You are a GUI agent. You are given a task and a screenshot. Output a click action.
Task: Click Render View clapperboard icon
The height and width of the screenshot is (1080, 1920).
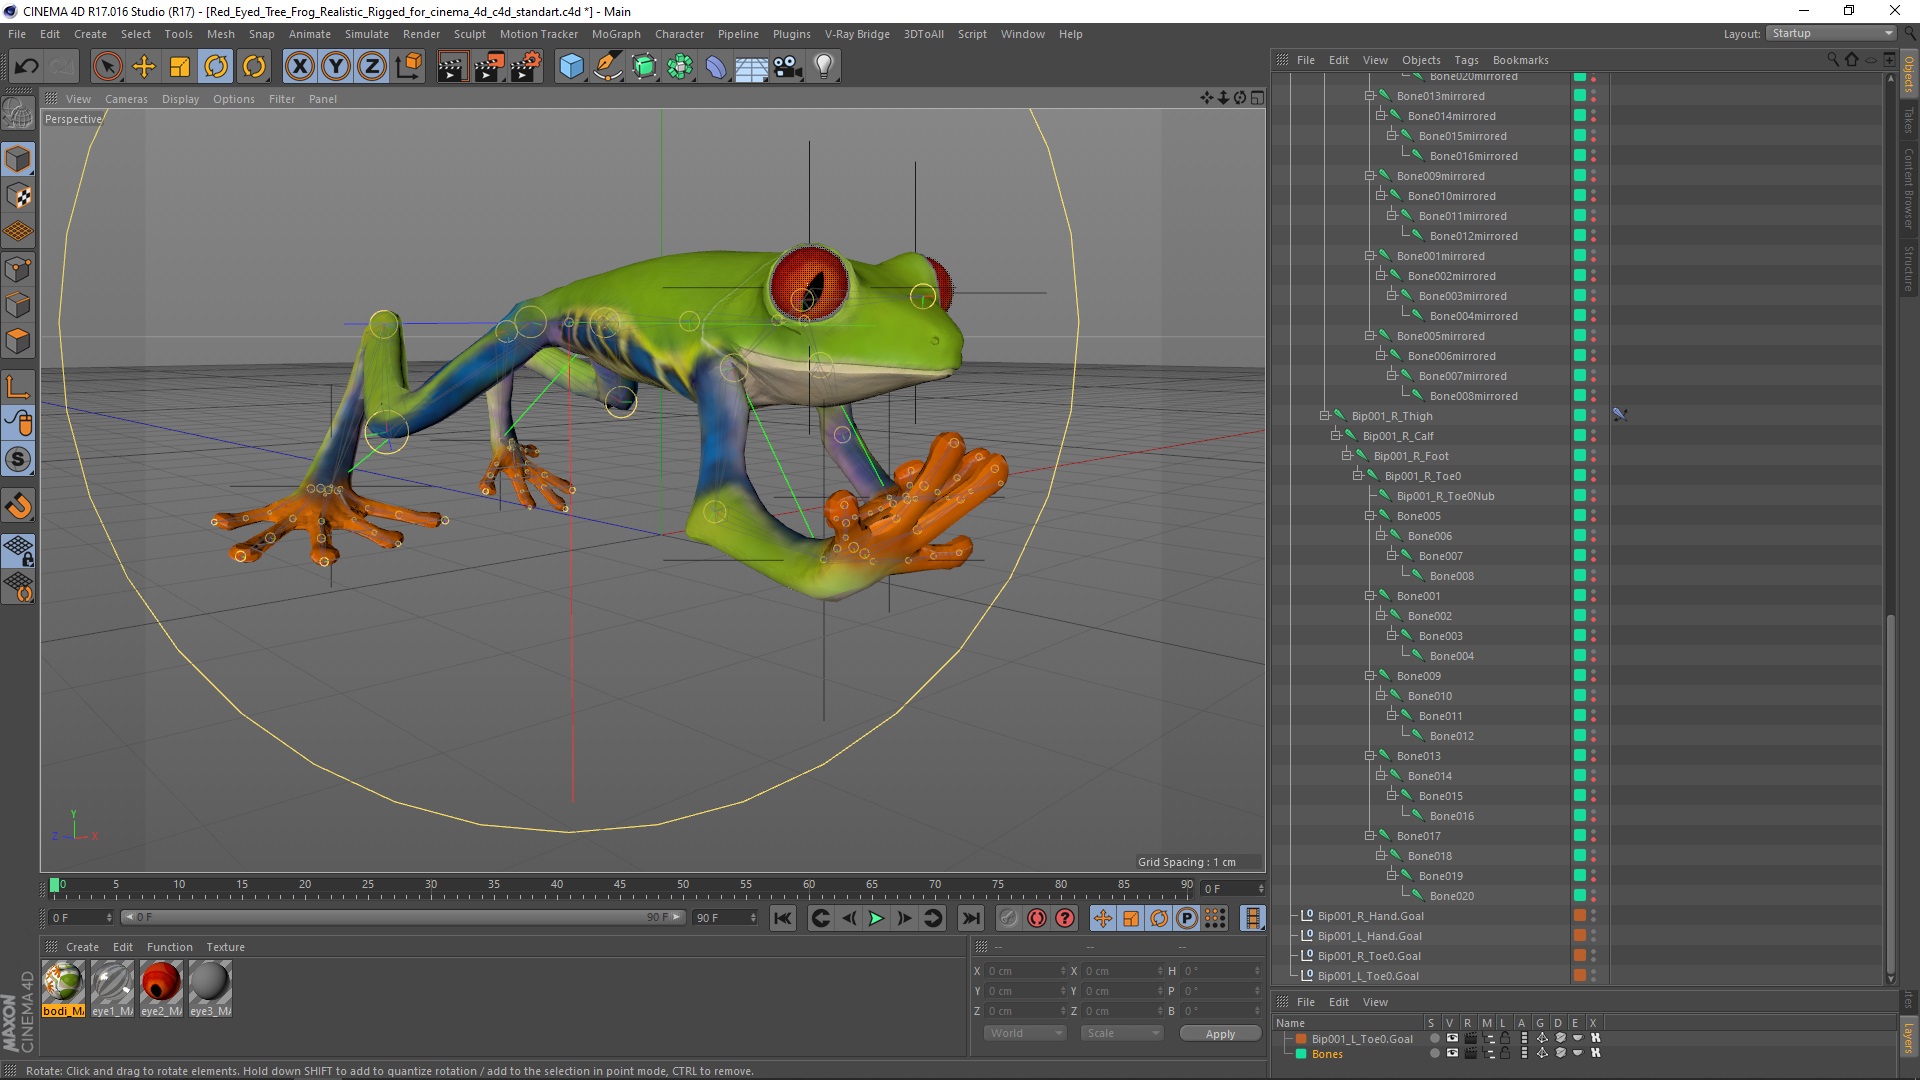click(452, 67)
